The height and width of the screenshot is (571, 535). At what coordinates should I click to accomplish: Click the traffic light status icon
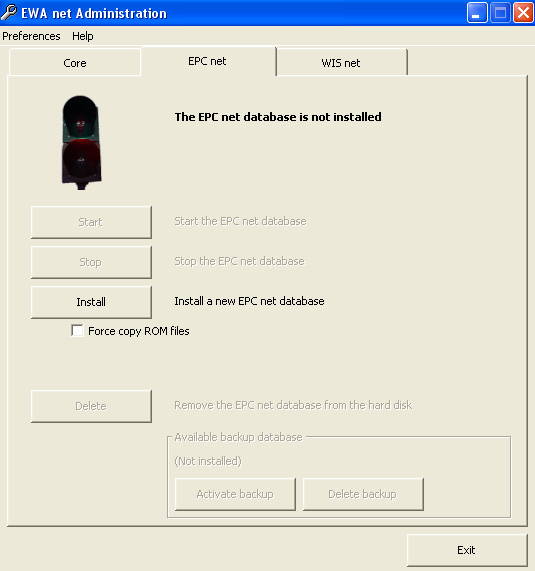(81, 142)
